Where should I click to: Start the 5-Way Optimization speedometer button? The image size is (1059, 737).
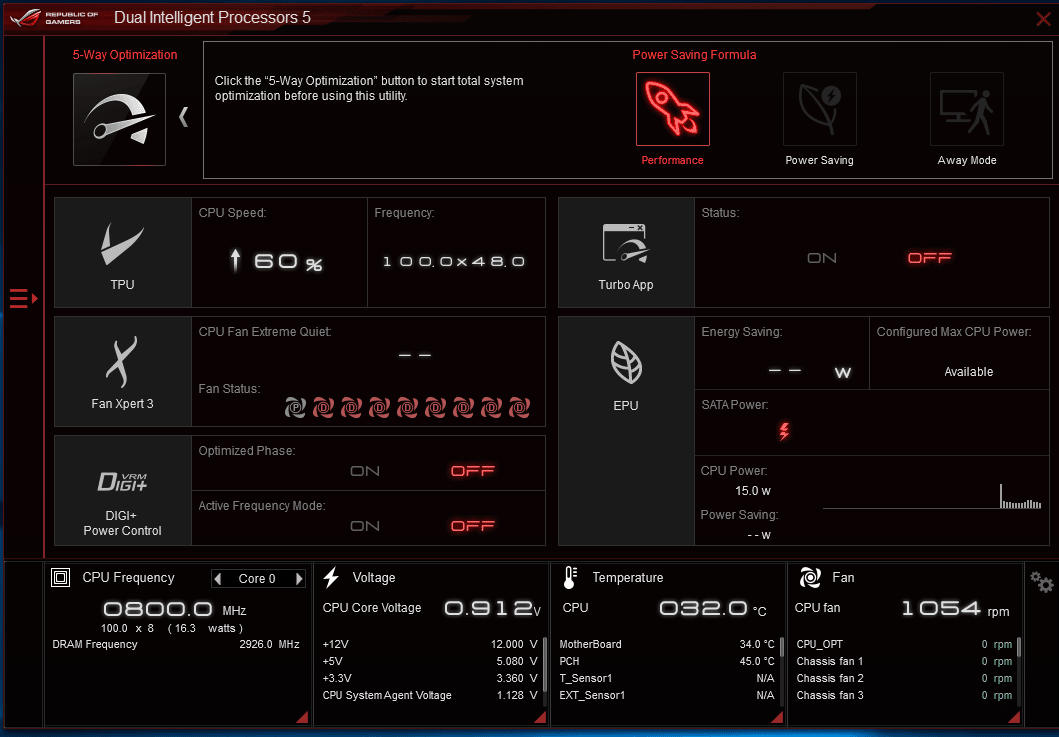pos(120,120)
